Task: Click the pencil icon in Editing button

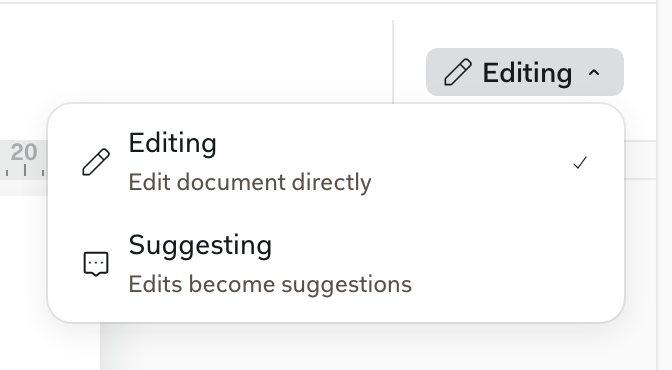Action: [458, 72]
